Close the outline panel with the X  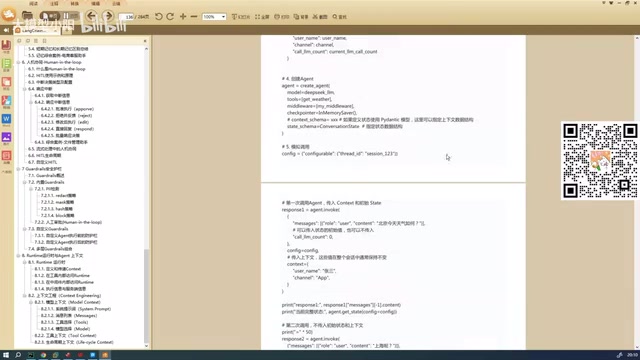pyautogui.click(x=145, y=41)
